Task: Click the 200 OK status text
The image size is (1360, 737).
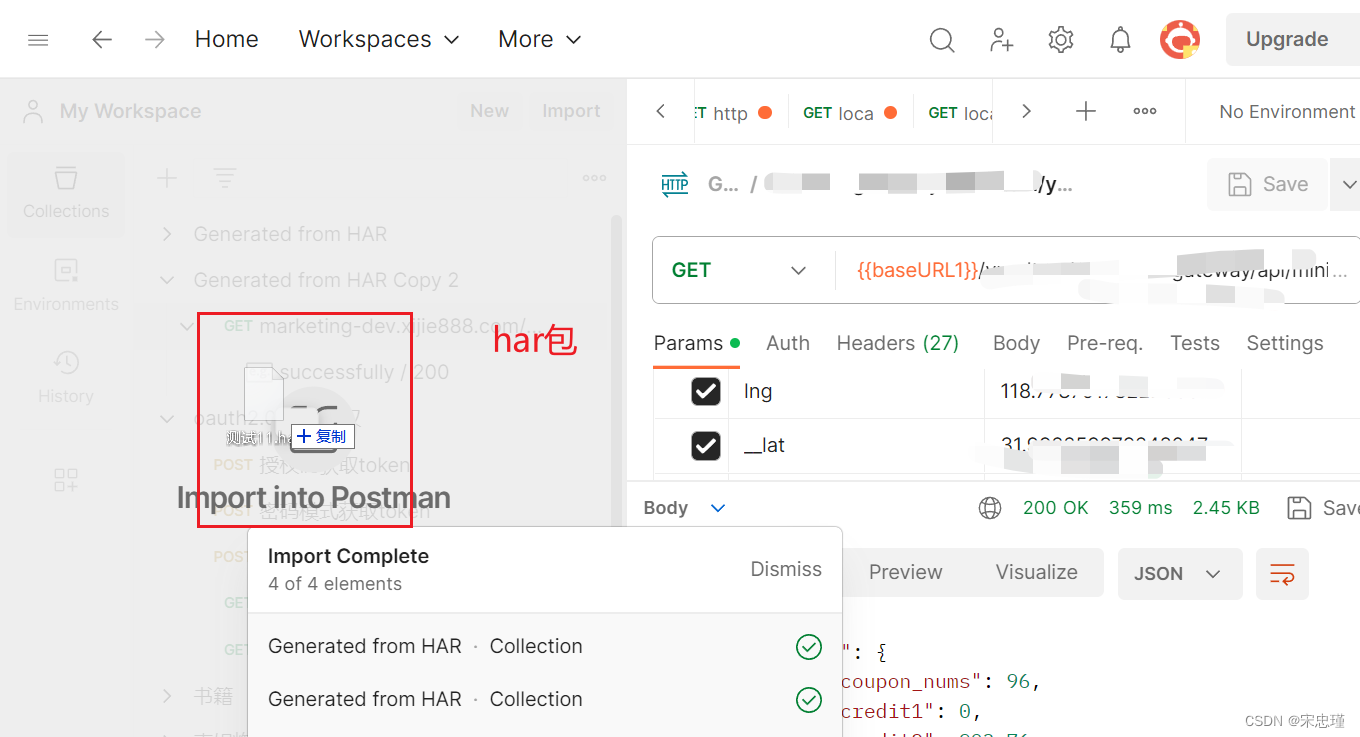Action: tap(1055, 508)
